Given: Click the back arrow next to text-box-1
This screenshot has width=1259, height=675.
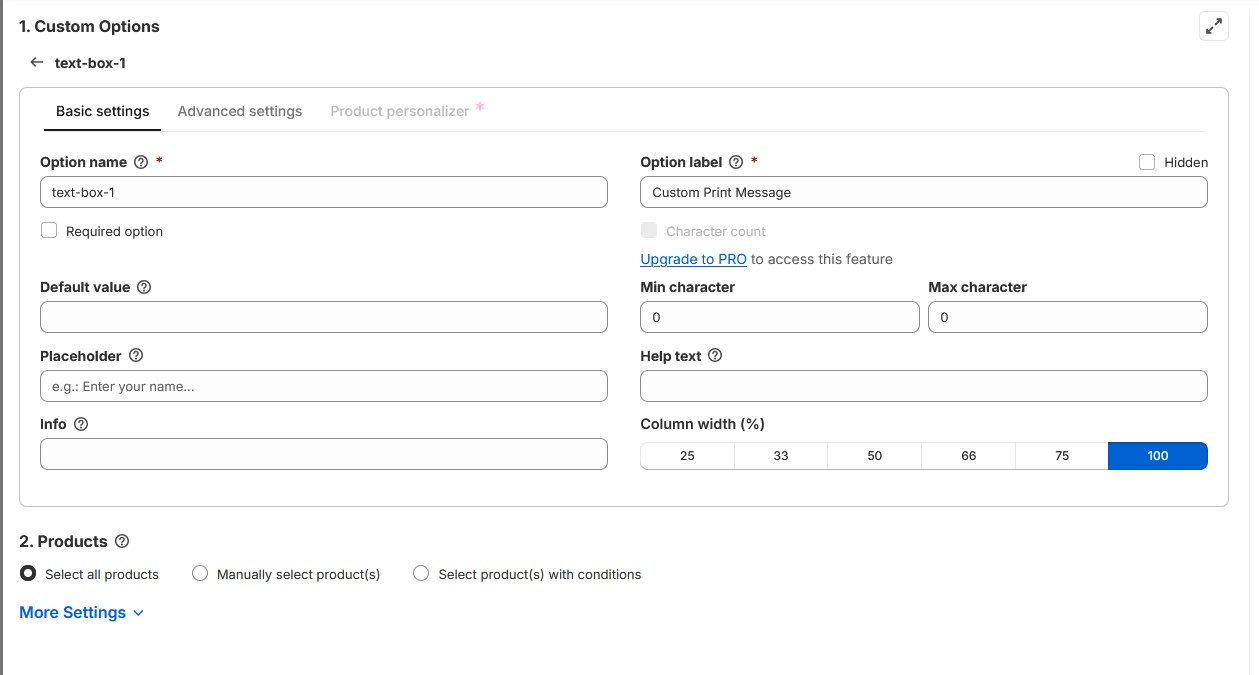Looking at the screenshot, I should click(x=36, y=62).
